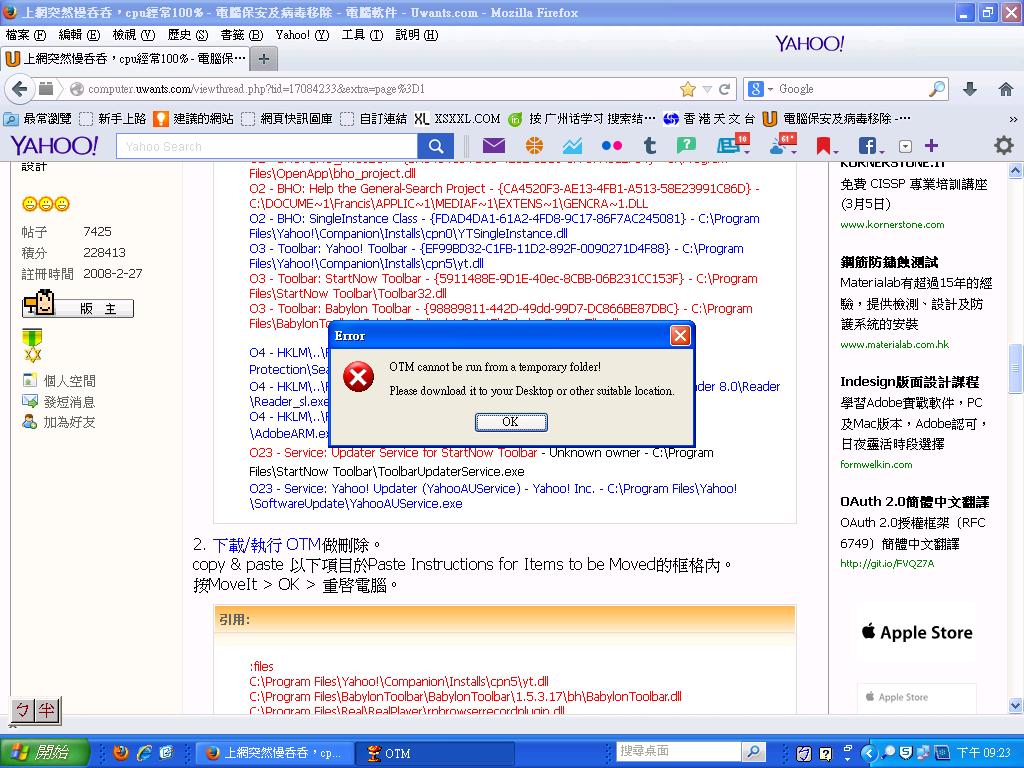Open Yahoo toolbar settings gear
Image resolution: width=1024 pixels, height=768 pixels.
tap(1004, 145)
